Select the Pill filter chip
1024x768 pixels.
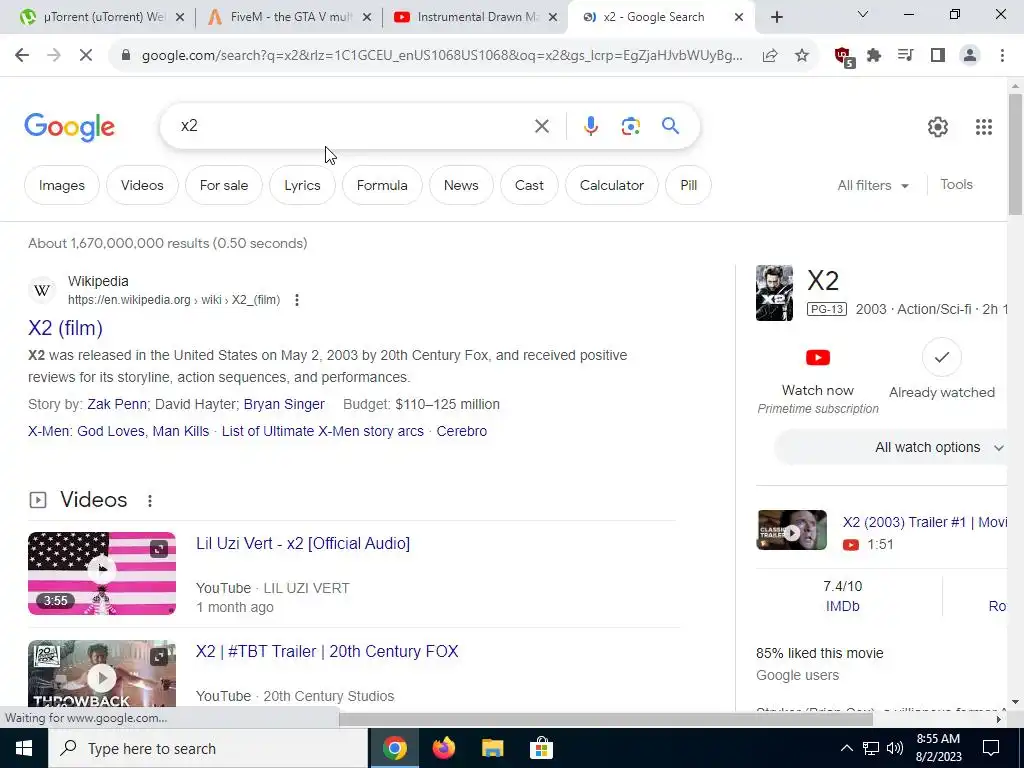tap(688, 185)
